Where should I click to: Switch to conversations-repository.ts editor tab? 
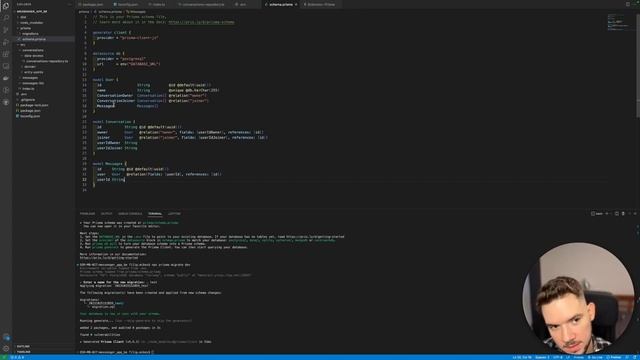203,4
